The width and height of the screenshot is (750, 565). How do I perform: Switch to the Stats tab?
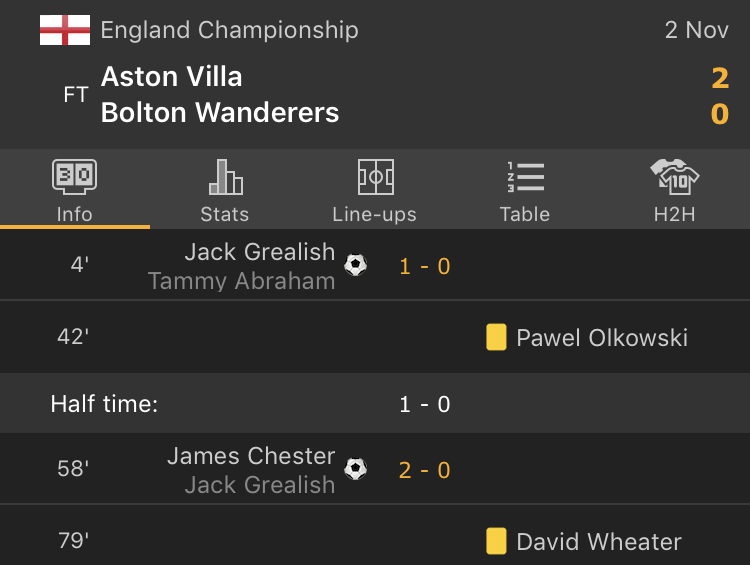225,213
